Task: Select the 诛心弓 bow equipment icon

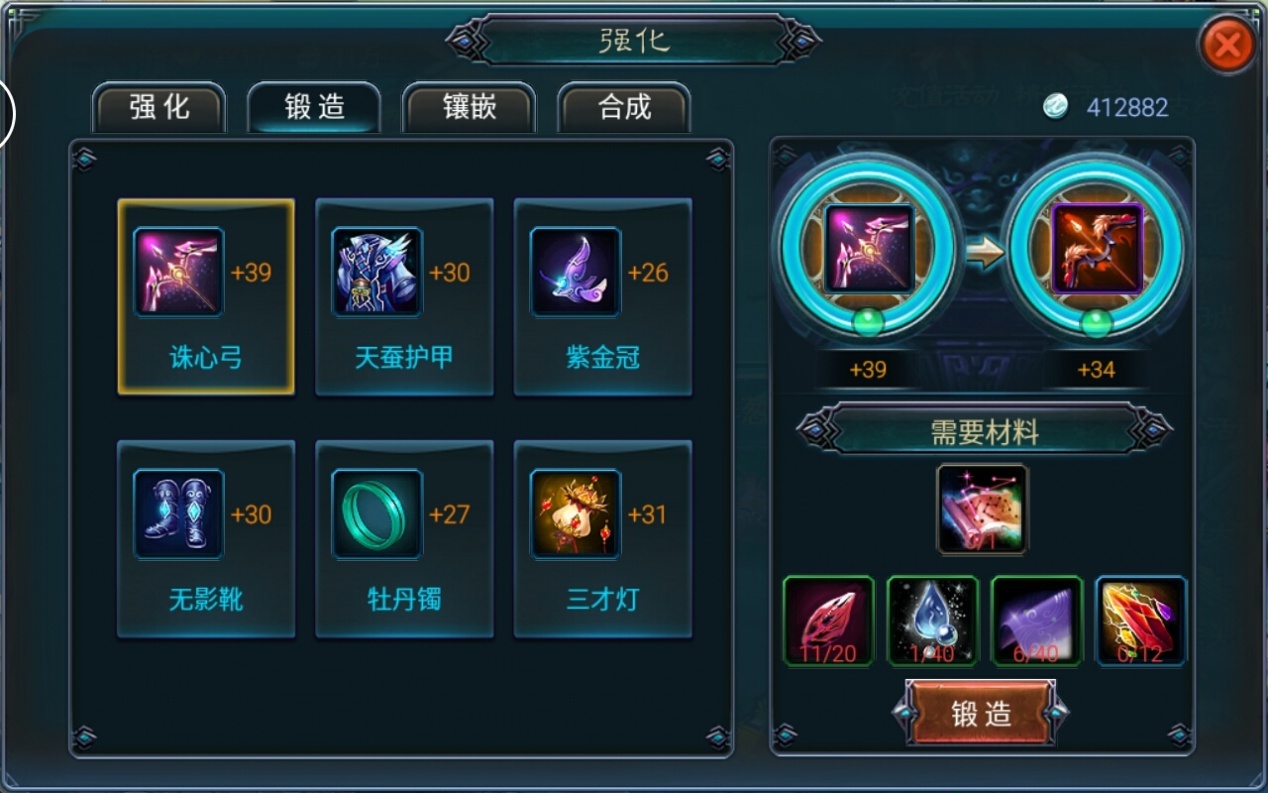Action: (x=178, y=272)
